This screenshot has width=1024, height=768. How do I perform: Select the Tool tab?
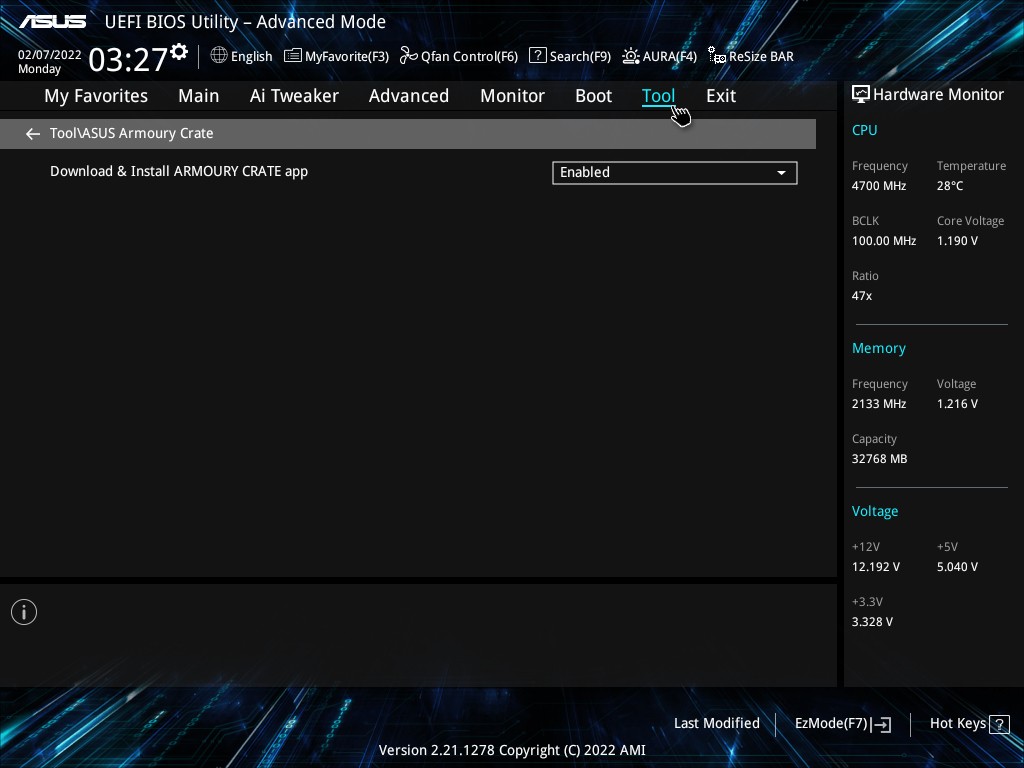658,96
